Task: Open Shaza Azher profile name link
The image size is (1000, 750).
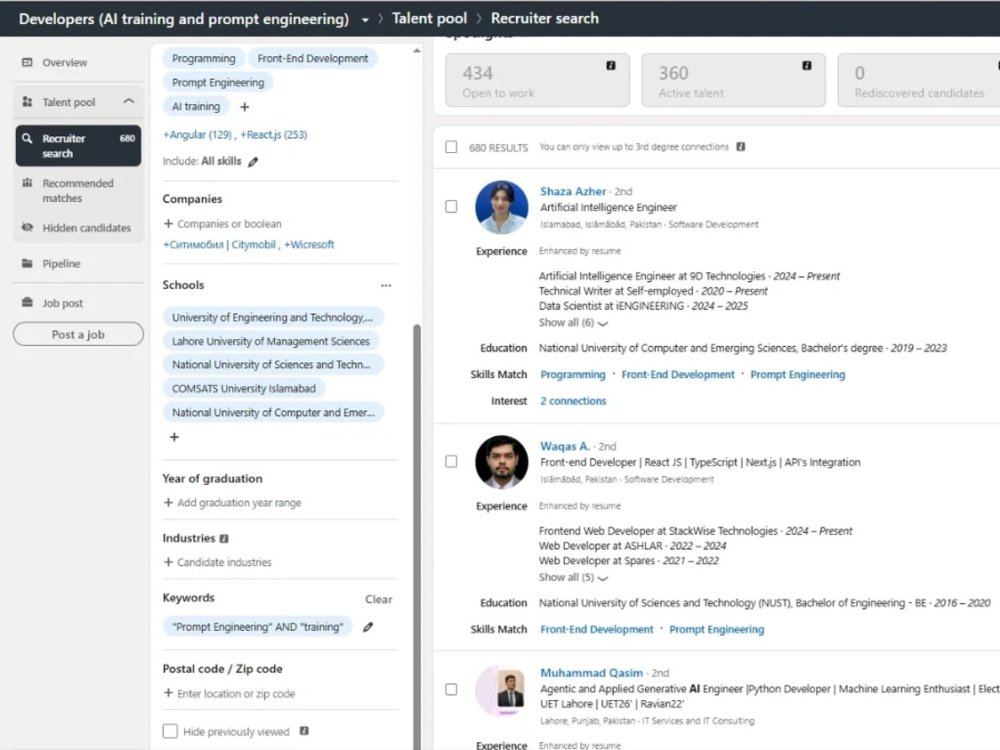Action: pyautogui.click(x=573, y=191)
